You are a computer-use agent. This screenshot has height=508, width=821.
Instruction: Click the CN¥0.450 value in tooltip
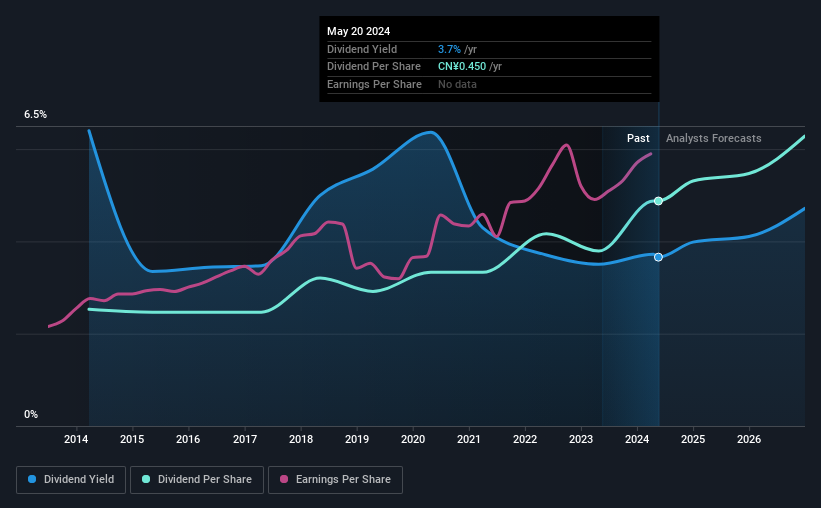(462, 67)
